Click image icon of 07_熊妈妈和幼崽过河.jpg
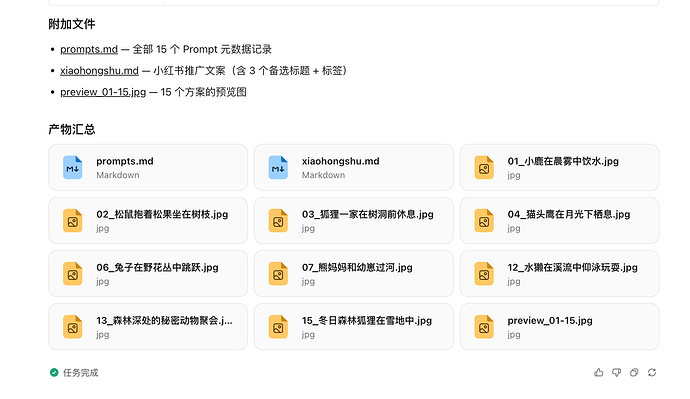Viewport: 690px width, 399px height. click(x=278, y=274)
